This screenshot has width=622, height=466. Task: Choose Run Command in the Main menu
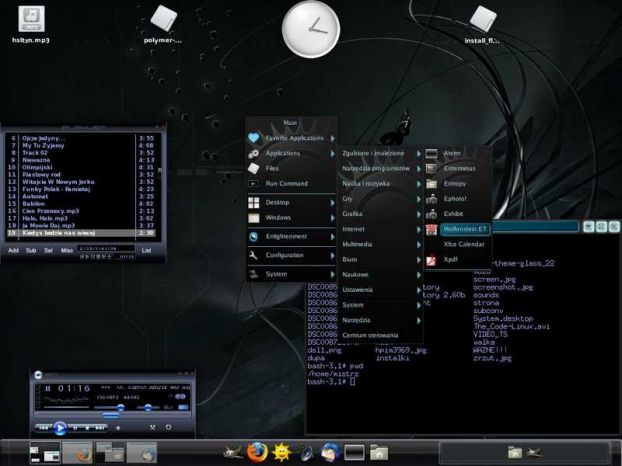point(292,184)
